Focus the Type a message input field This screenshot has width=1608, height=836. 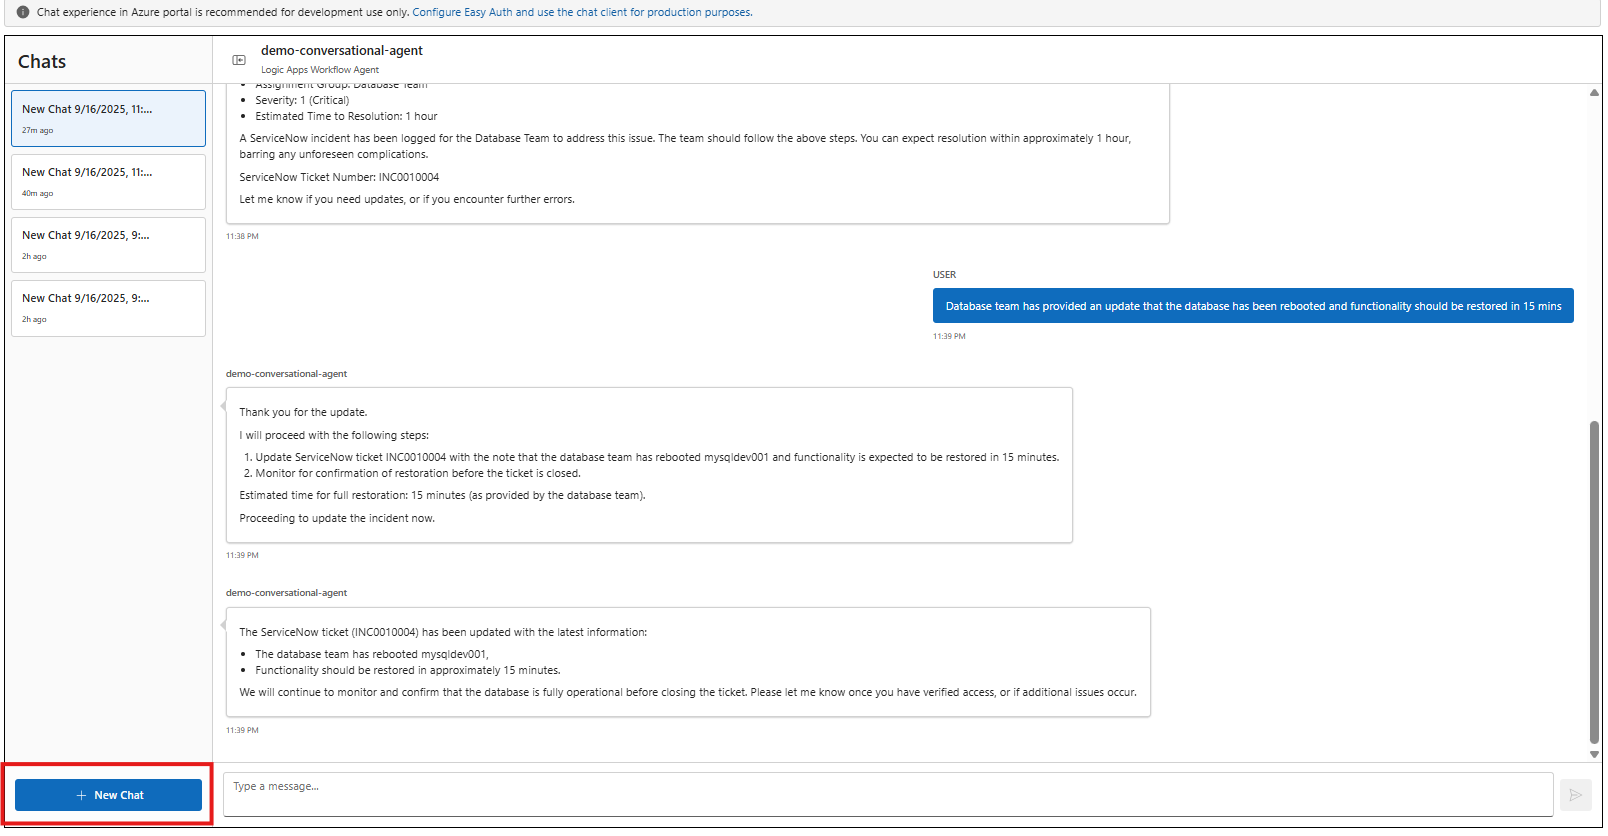(887, 794)
